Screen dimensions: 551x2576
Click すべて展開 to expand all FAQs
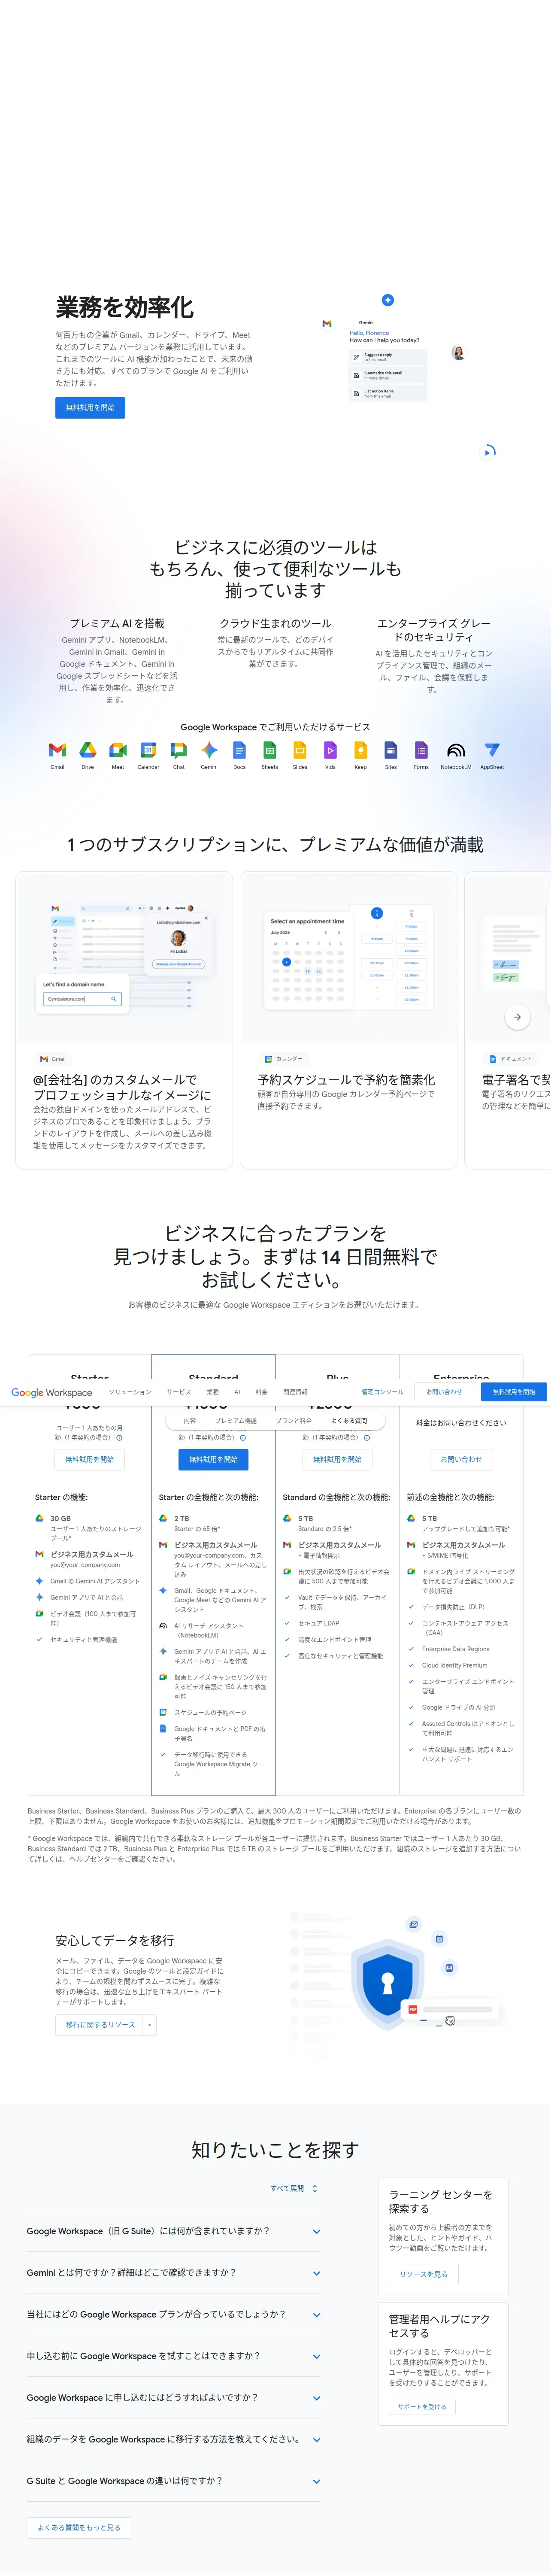coord(294,2189)
